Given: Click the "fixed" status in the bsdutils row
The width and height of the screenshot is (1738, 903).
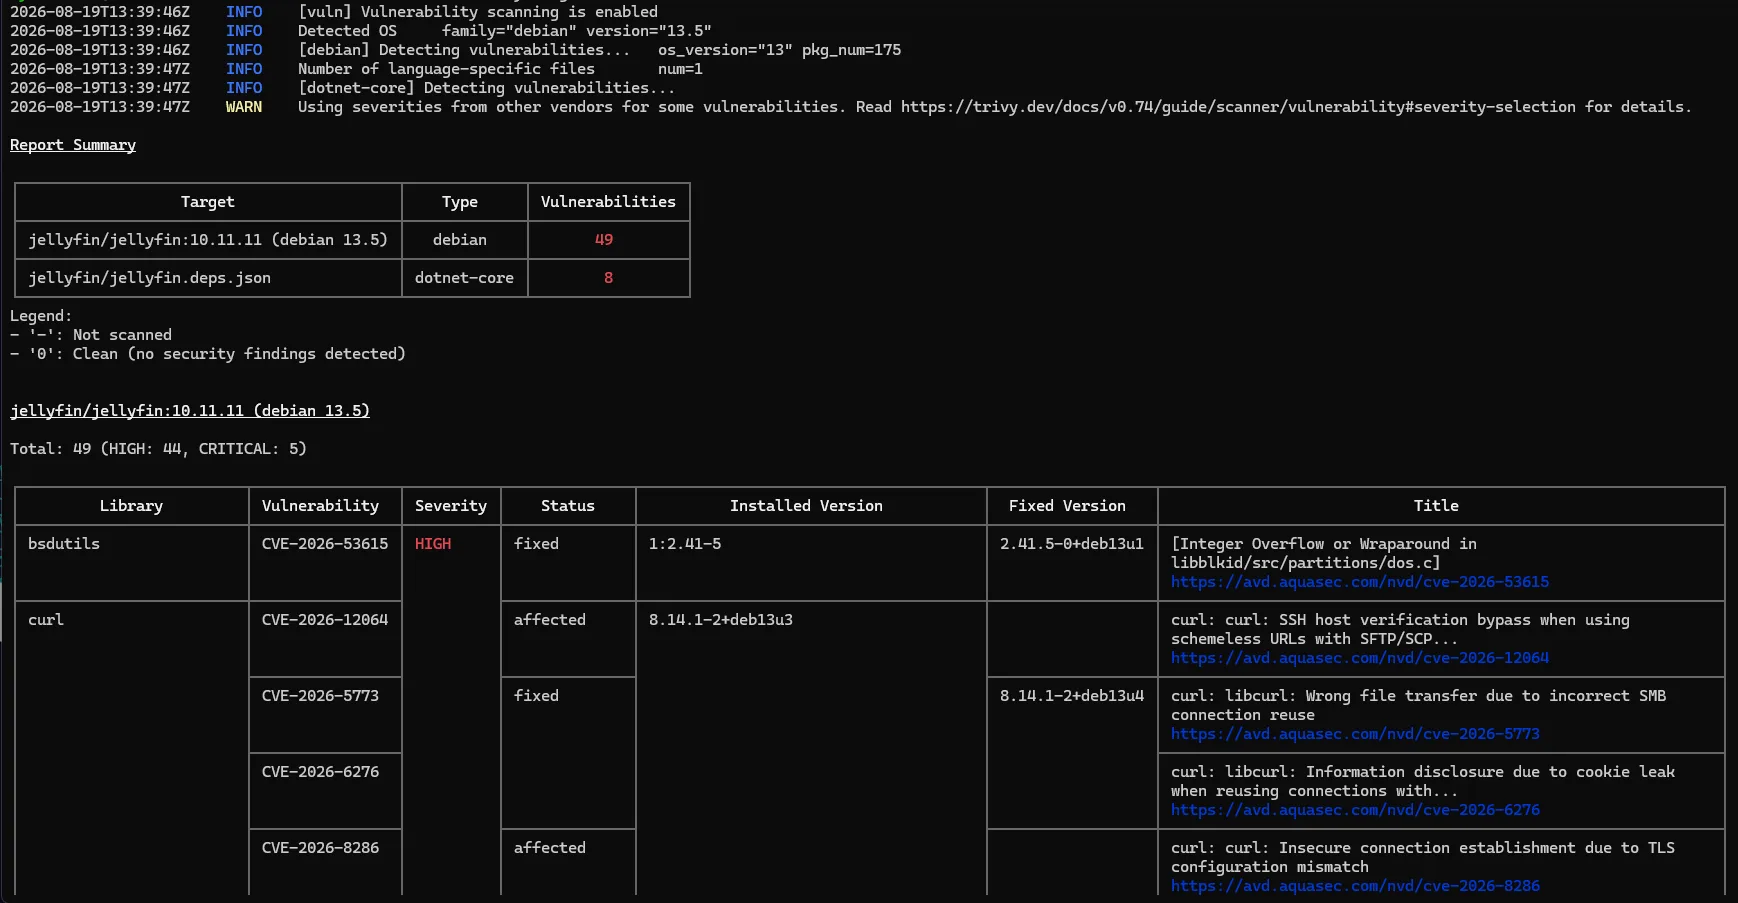Looking at the screenshot, I should 536,544.
